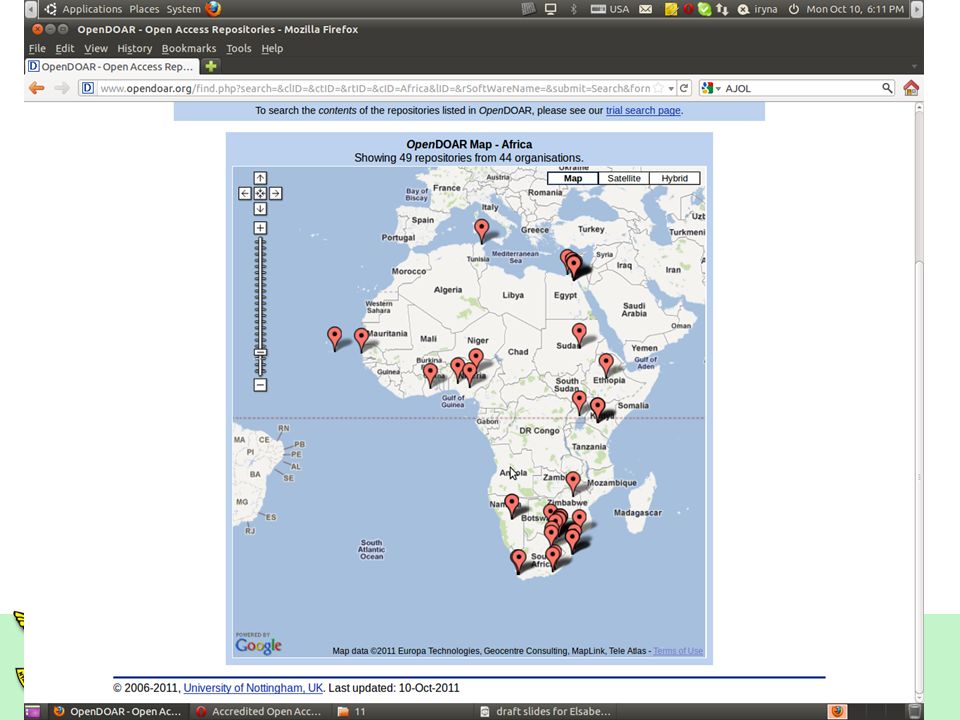Viewport: 960px width, 720px height.
Task: Open the Help menu
Action: [x=272, y=48]
